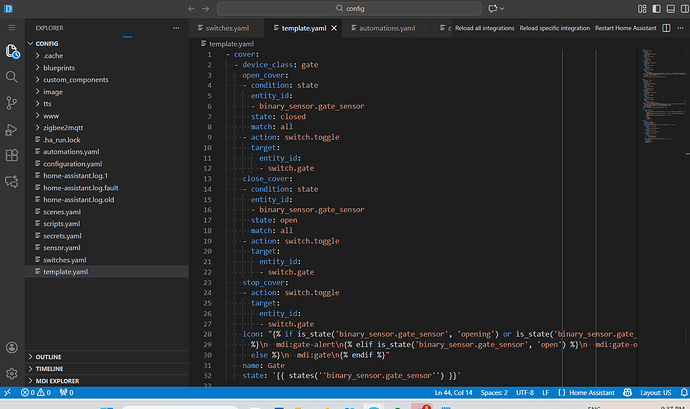Open the chat icon beside search box
The image size is (690, 409).
(x=495, y=8)
